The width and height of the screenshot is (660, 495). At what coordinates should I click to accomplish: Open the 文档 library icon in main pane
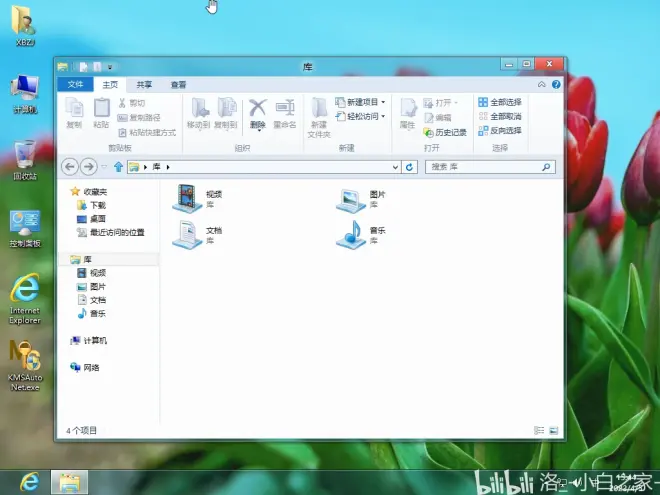tap(188, 234)
